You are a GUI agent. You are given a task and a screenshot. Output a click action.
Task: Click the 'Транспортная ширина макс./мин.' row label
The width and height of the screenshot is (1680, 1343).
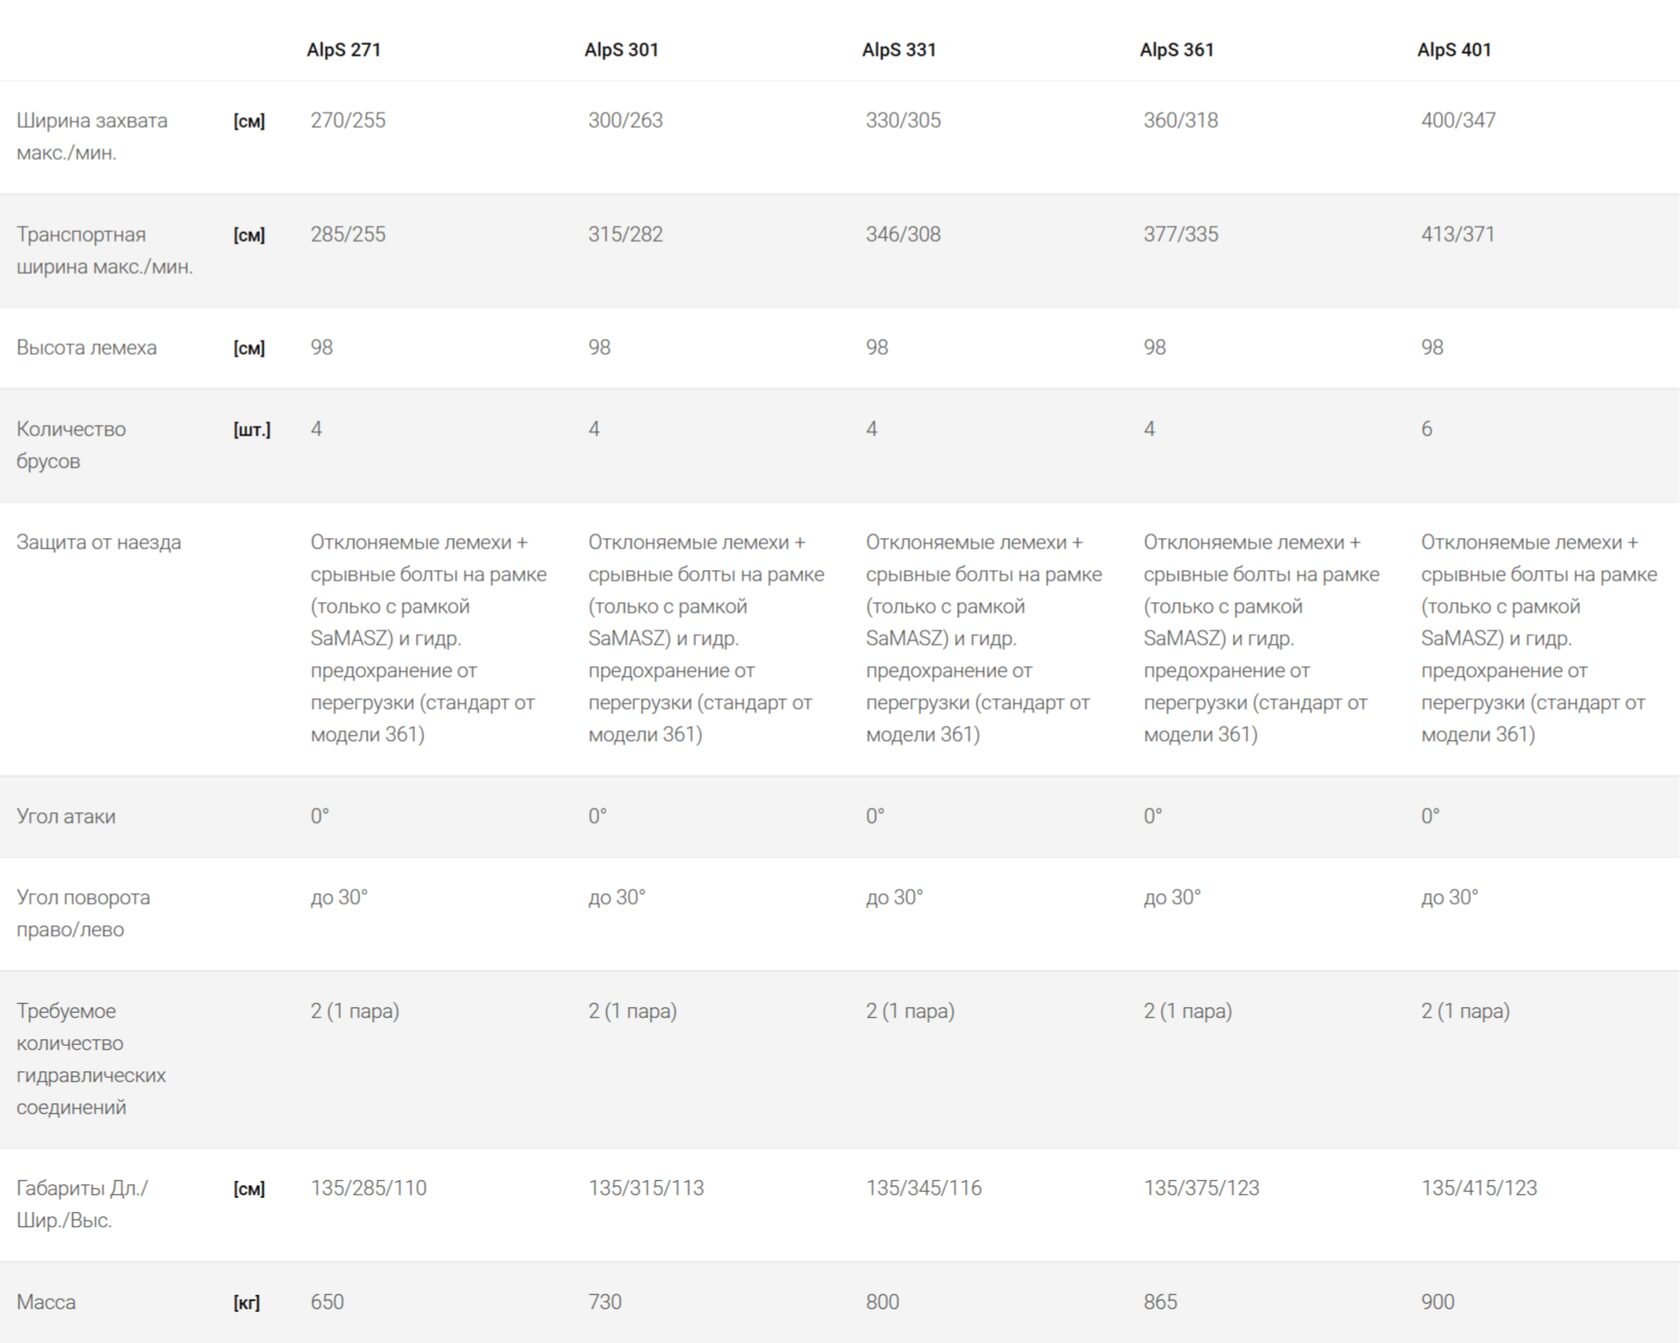[104, 250]
